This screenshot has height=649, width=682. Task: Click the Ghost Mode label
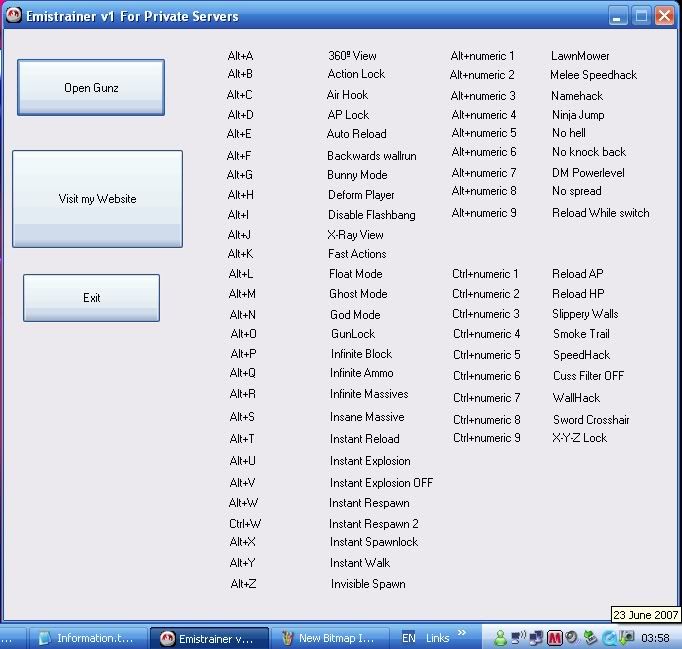(x=358, y=294)
